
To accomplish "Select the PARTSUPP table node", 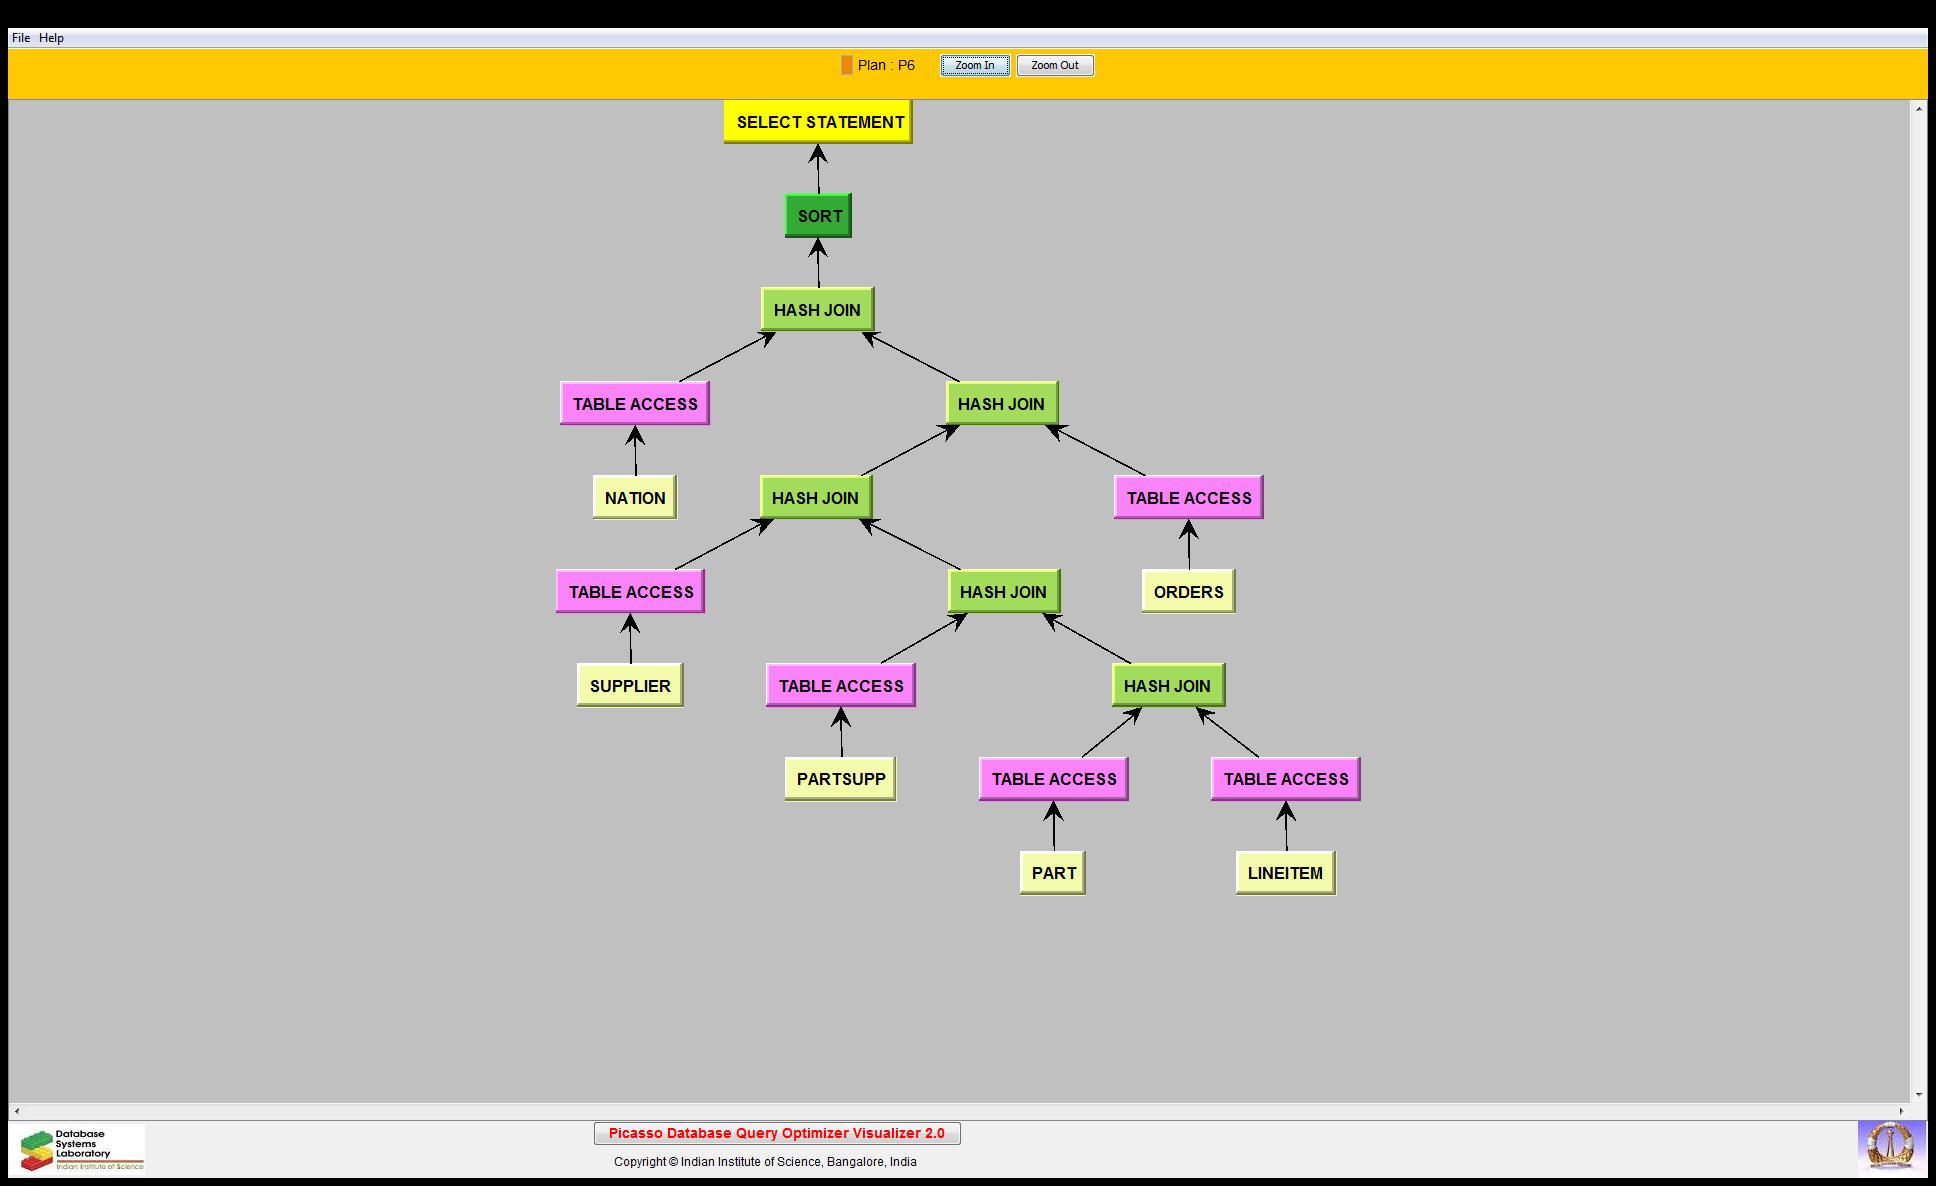I will 840,779.
